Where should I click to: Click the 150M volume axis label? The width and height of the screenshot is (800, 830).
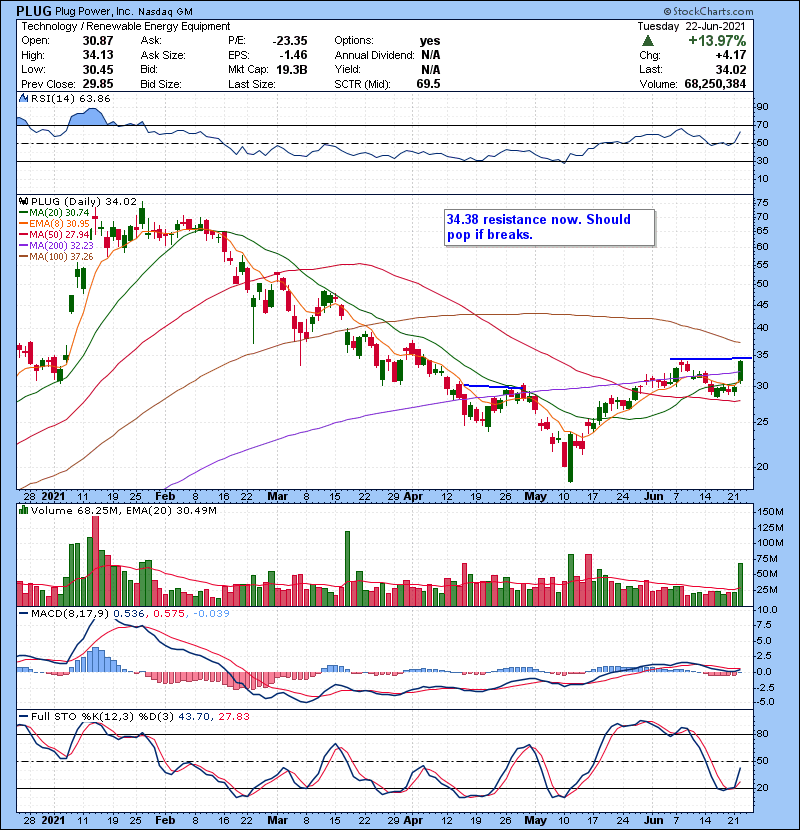tap(770, 512)
